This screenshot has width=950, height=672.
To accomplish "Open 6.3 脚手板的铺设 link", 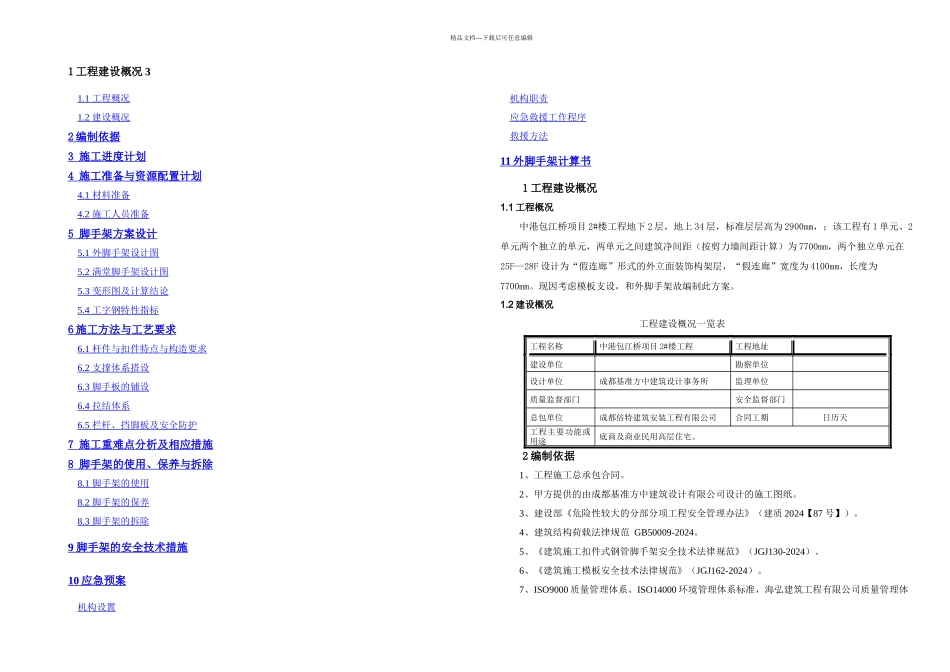I will tap(113, 387).
